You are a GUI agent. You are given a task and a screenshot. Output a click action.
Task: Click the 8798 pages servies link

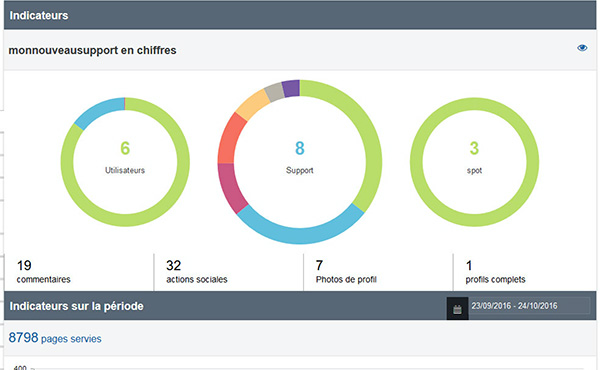click(55, 338)
